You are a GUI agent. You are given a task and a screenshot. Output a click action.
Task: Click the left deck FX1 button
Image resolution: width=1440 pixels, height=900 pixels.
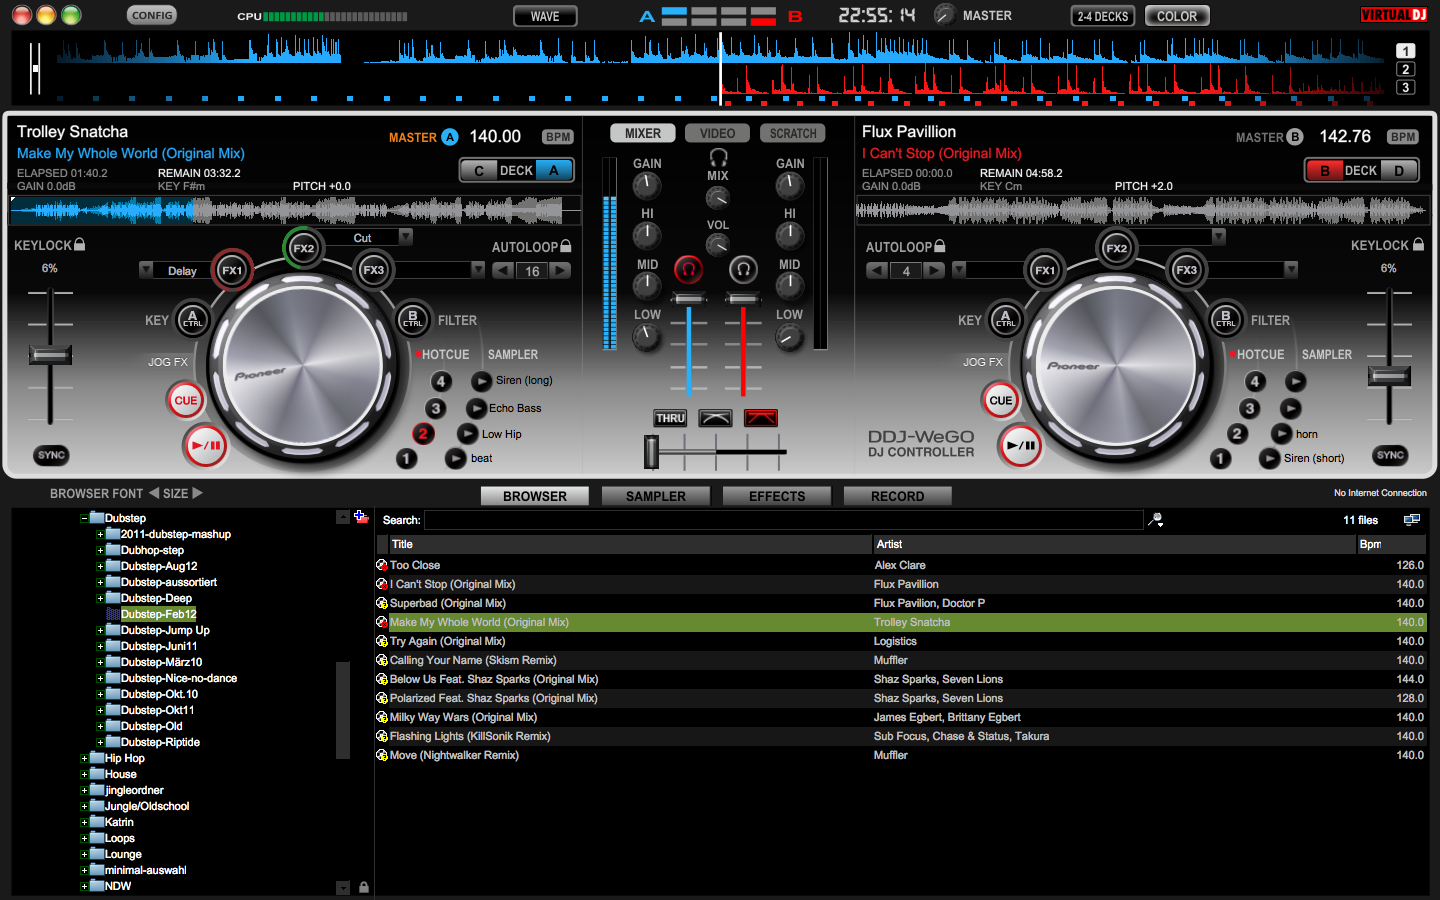pyautogui.click(x=232, y=270)
